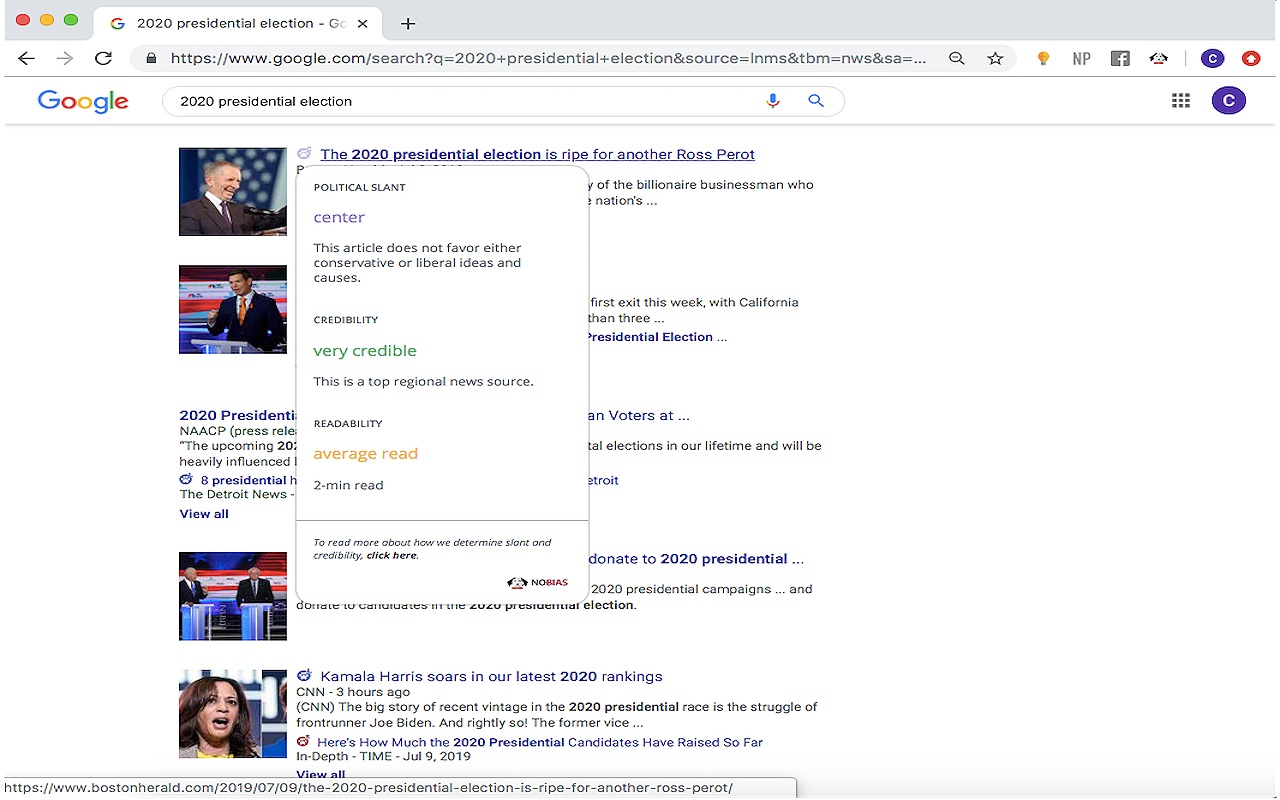Go back to the previous page
Screen dimensions: 1280x800
(27, 59)
